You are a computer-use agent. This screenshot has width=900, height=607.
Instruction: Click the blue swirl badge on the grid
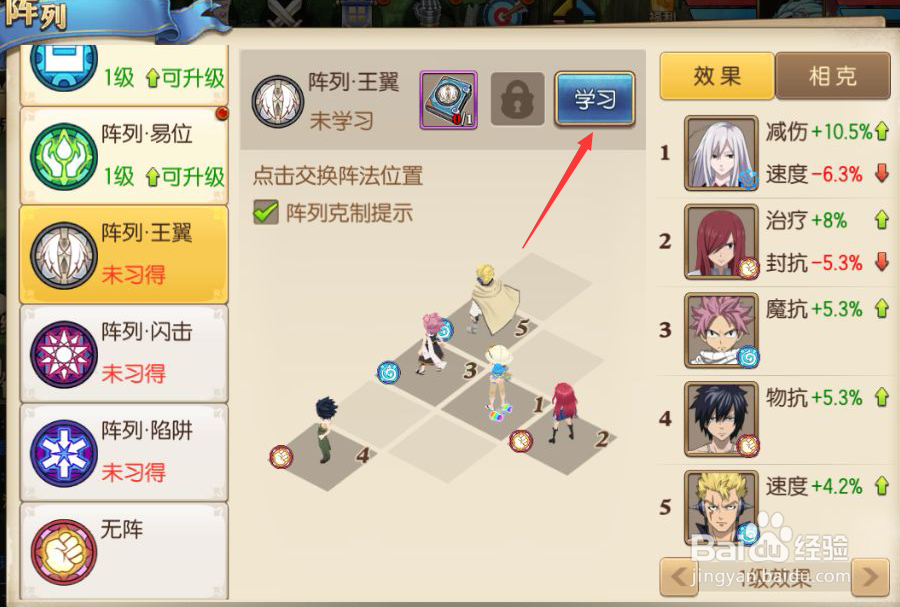[389, 373]
